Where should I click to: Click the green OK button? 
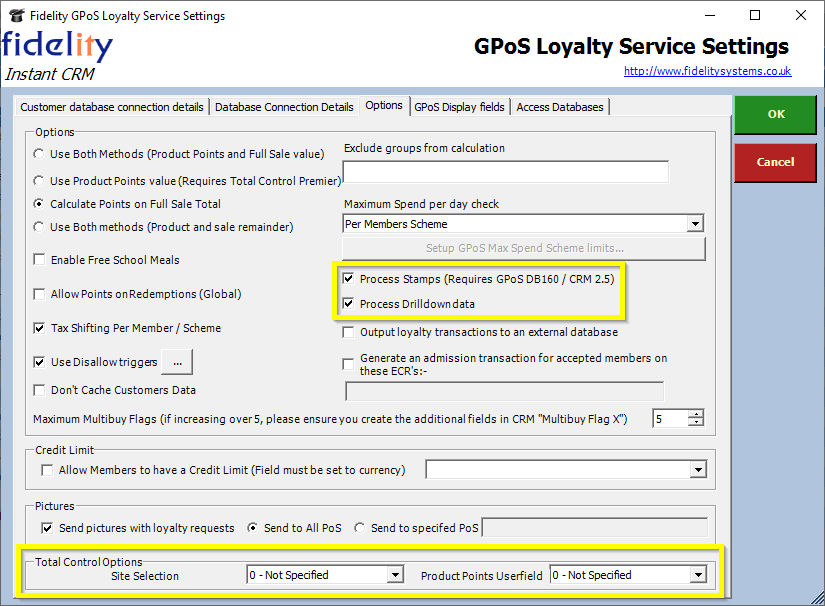click(776, 115)
